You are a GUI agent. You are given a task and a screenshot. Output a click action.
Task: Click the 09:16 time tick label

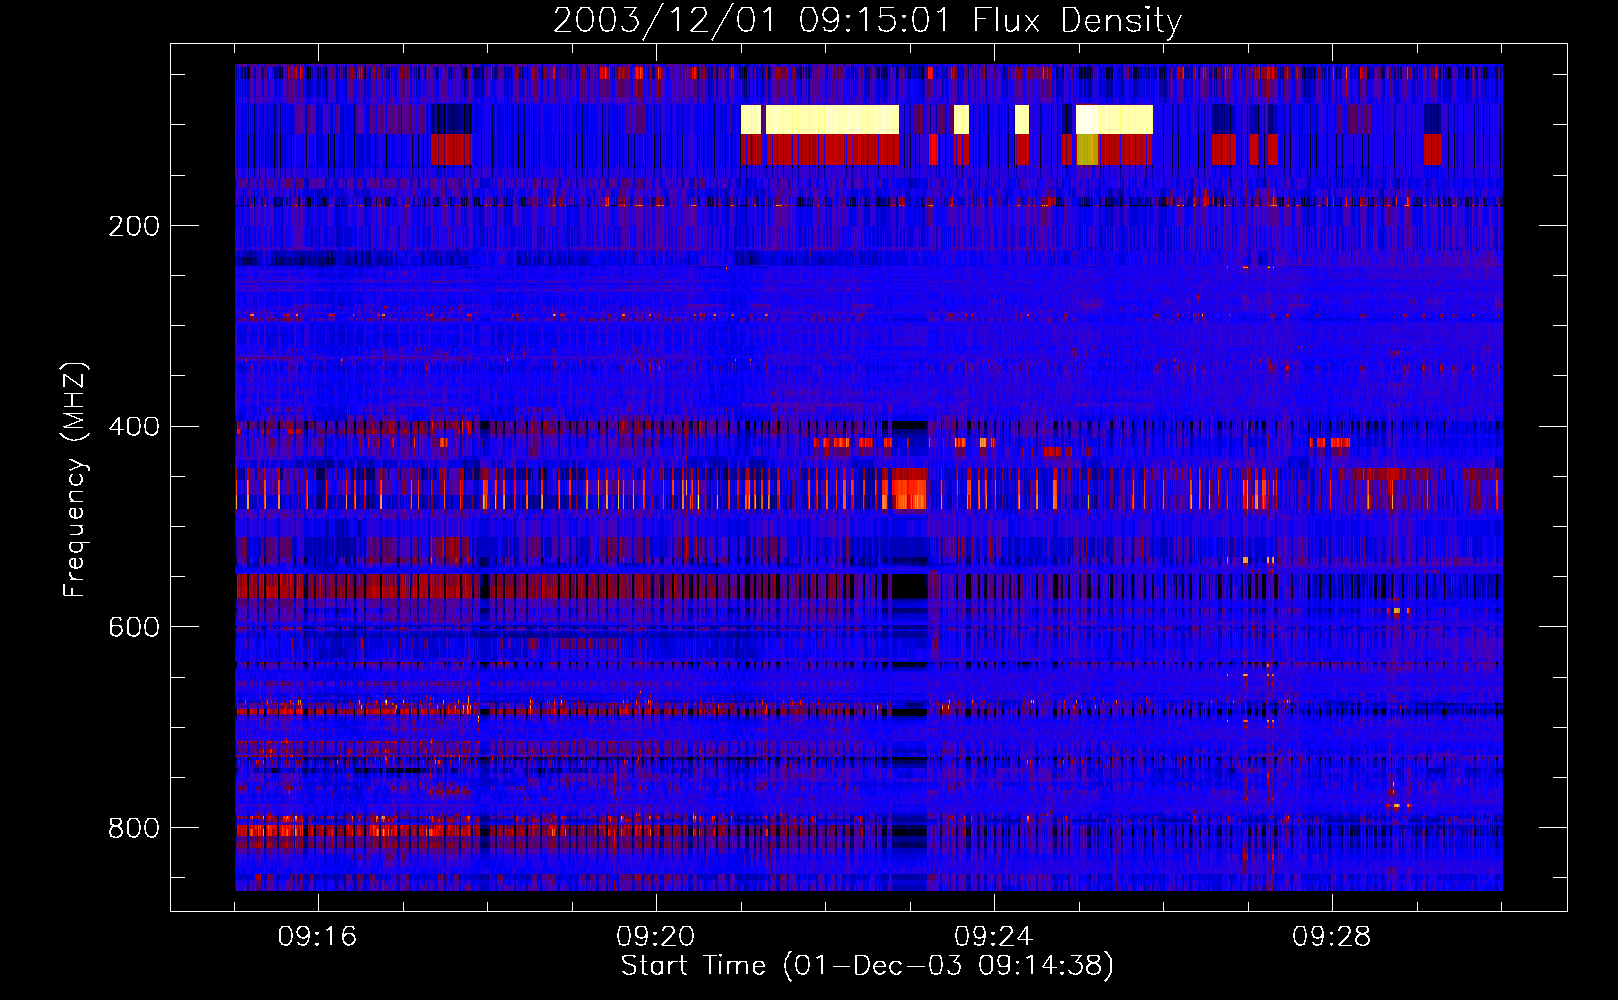318,936
